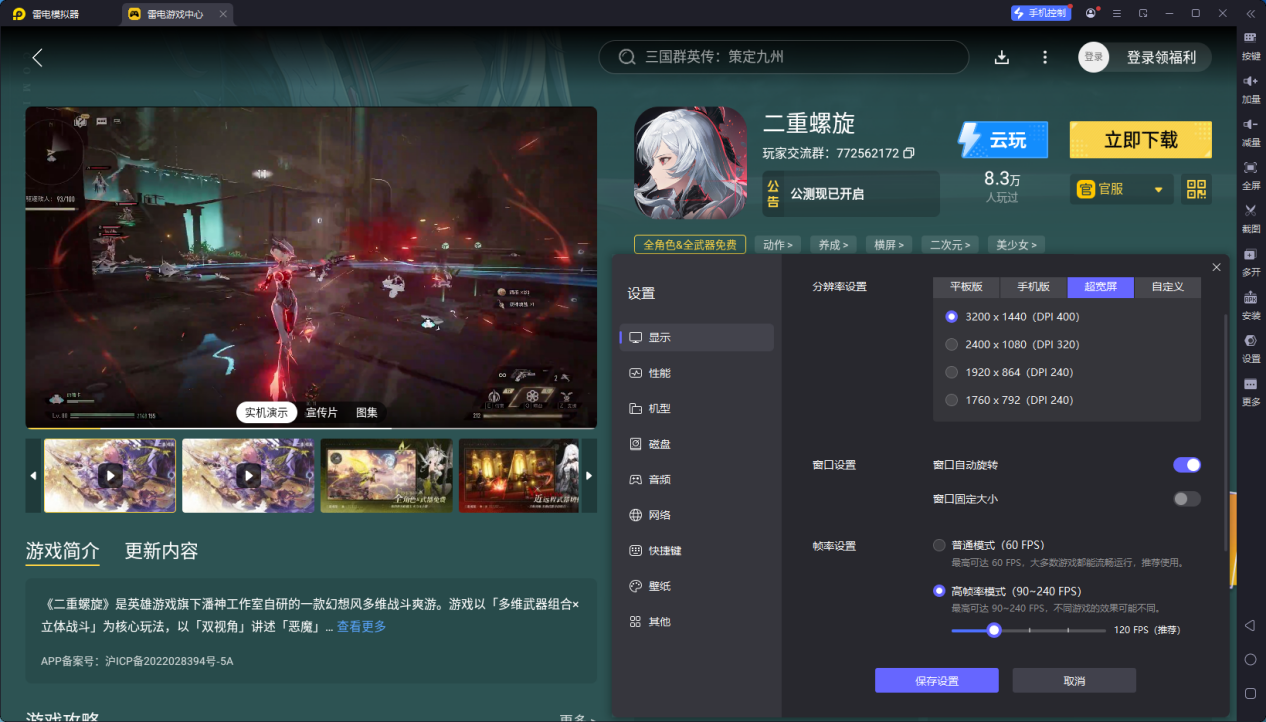Open the 机型 settings section
The width and height of the screenshot is (1266, 722).
coord(696,409)
